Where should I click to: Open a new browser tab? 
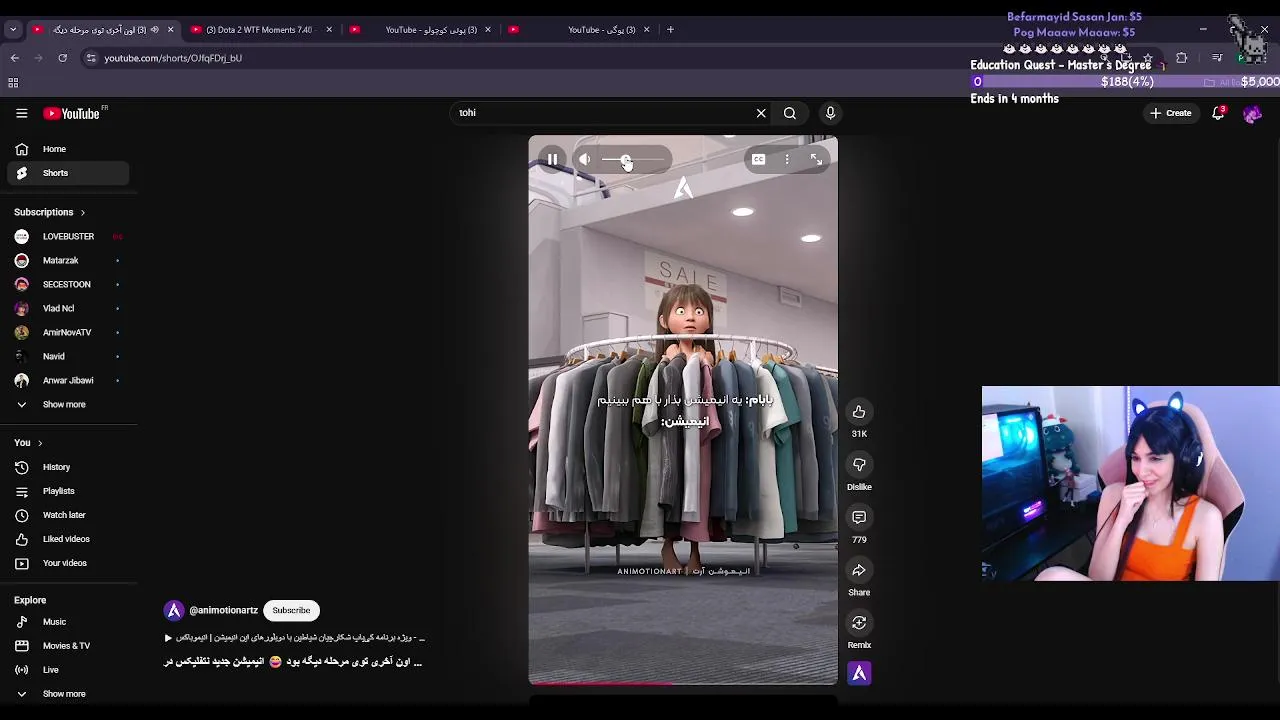tap(670, 30)
